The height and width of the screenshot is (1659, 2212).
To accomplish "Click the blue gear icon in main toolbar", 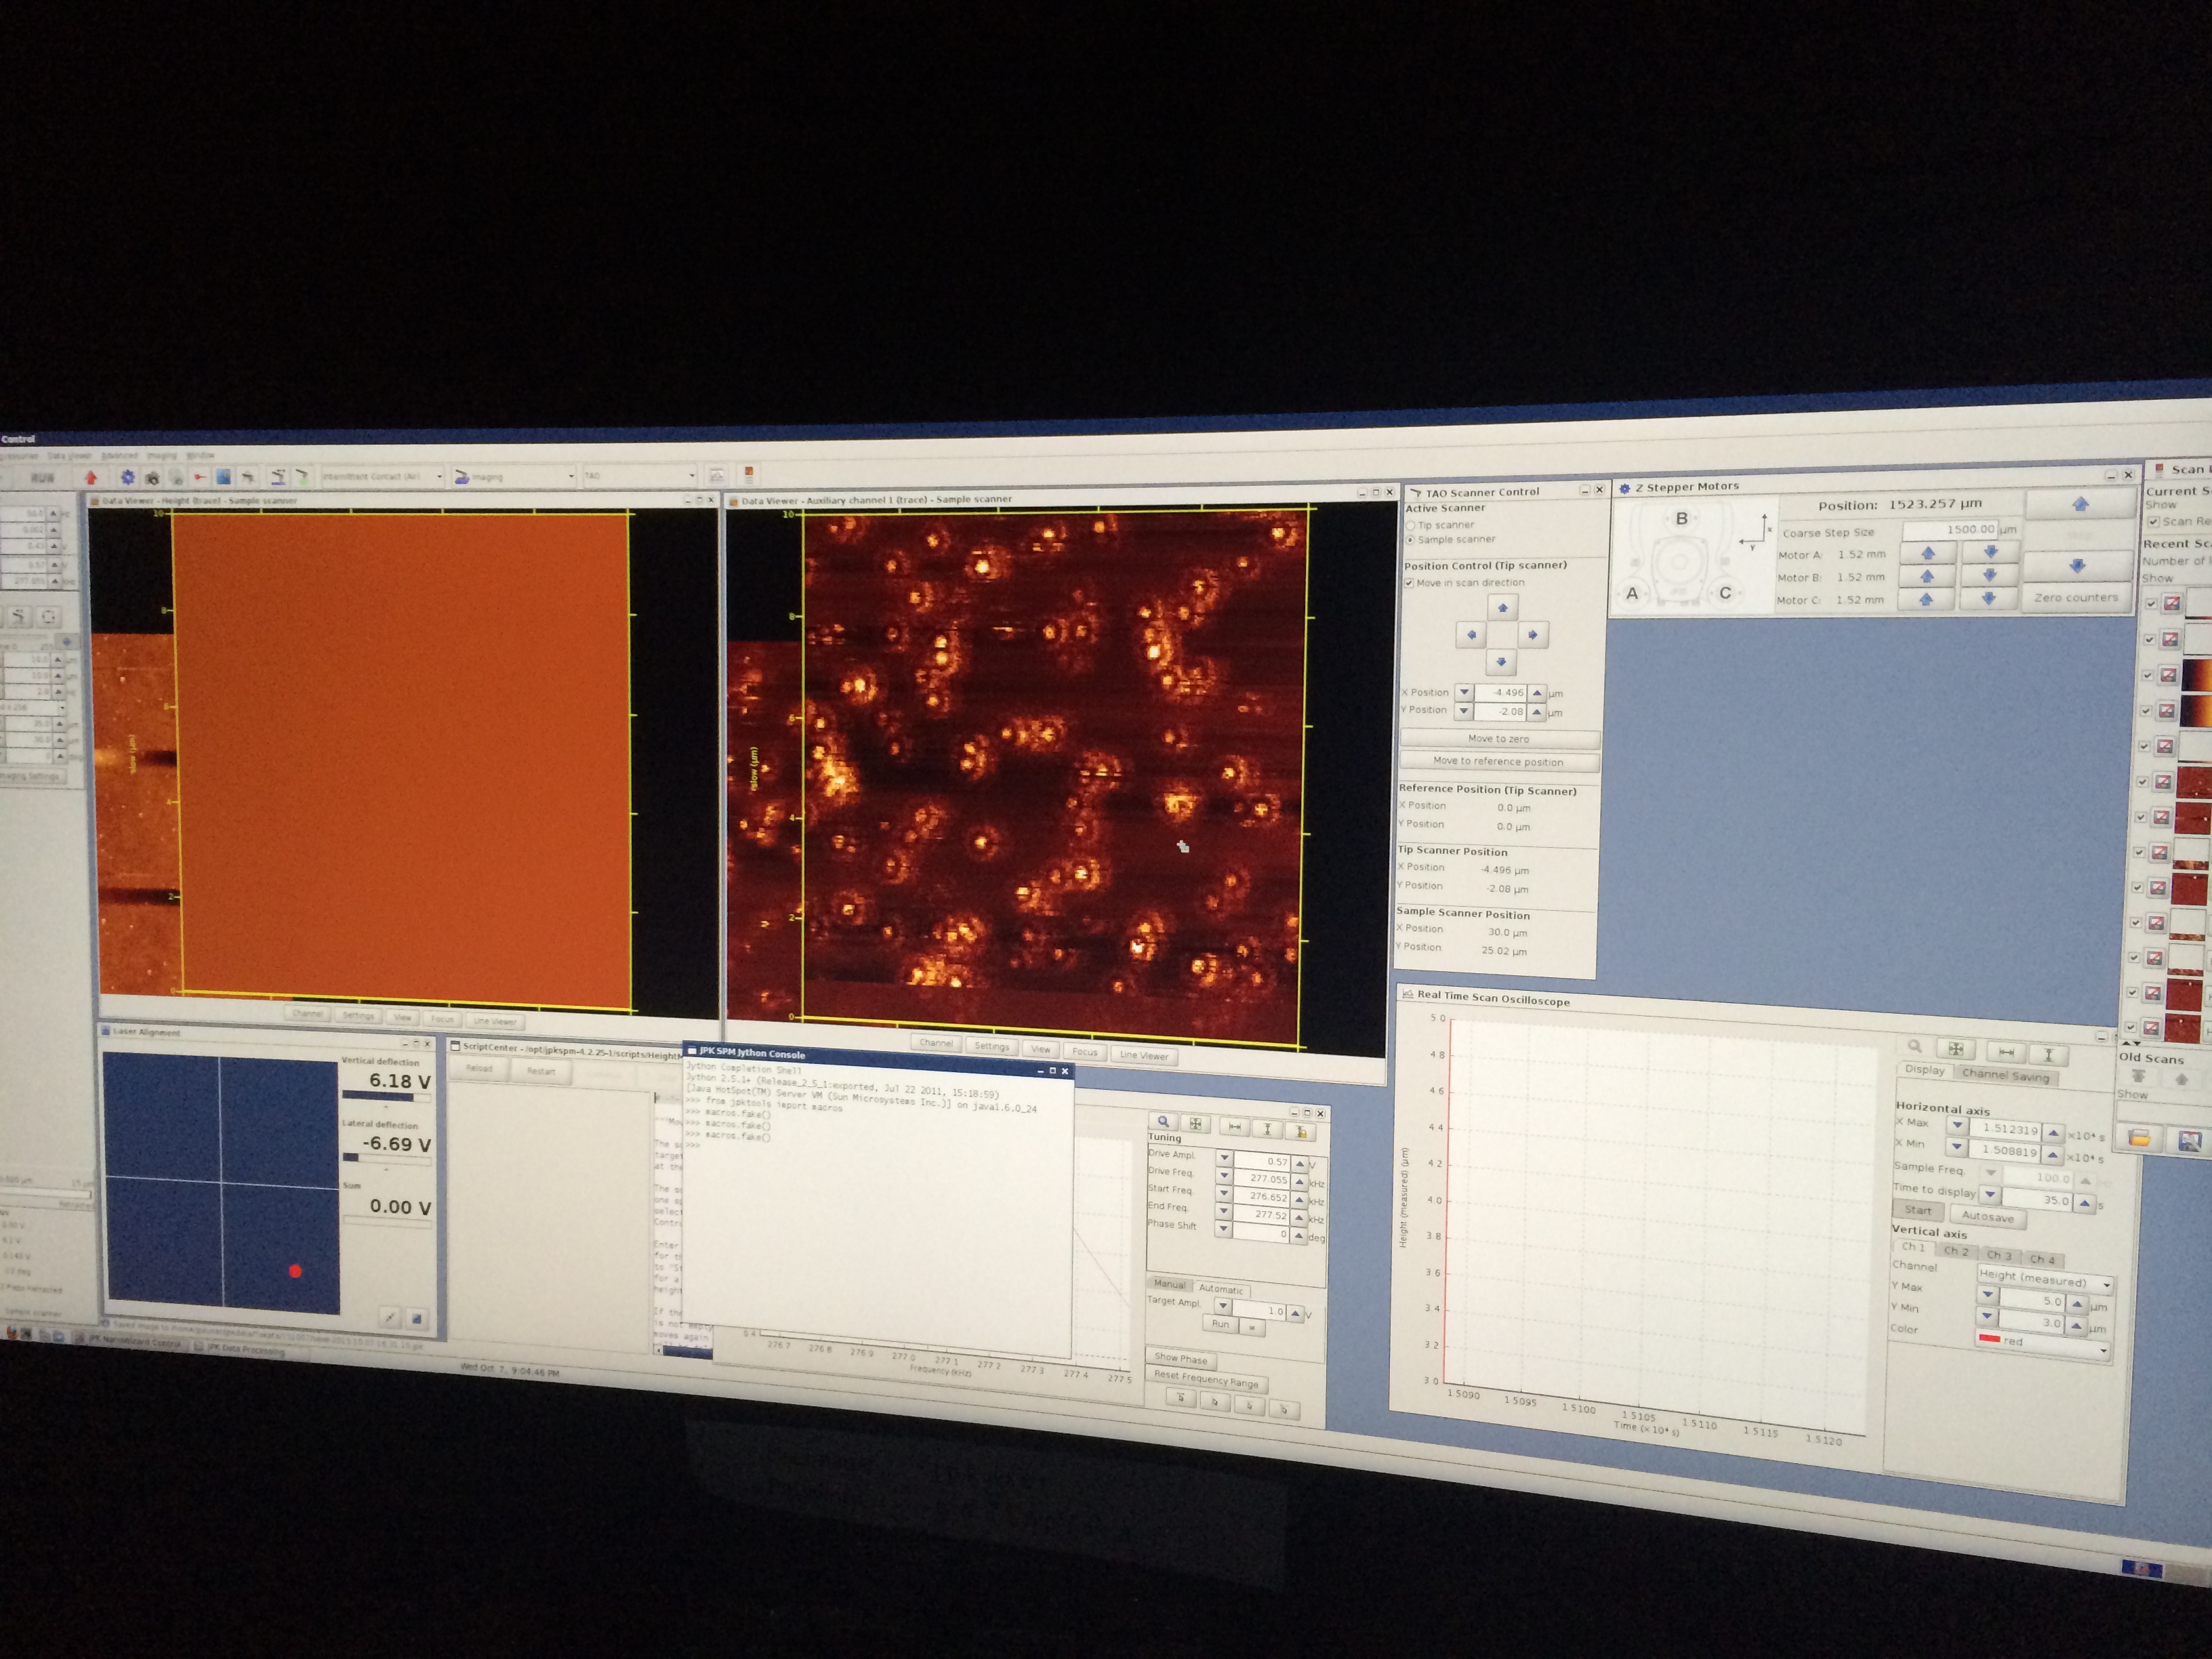I will (x=127, y=478).
